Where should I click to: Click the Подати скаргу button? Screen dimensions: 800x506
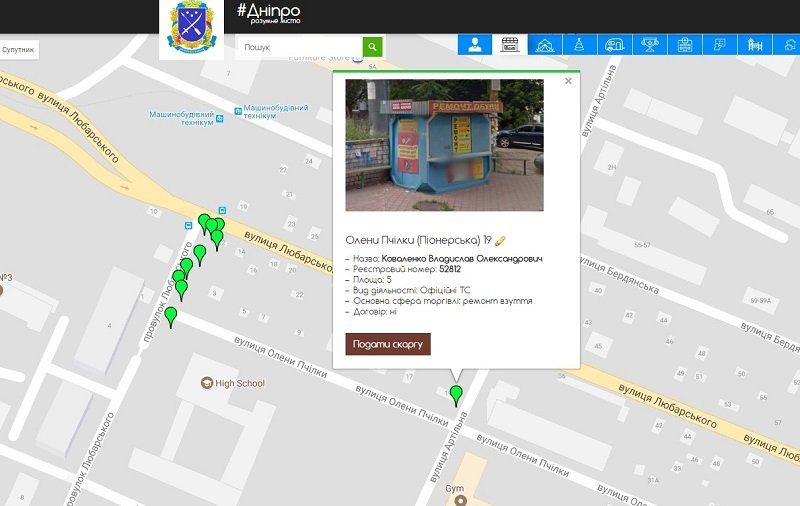(388, 344)
